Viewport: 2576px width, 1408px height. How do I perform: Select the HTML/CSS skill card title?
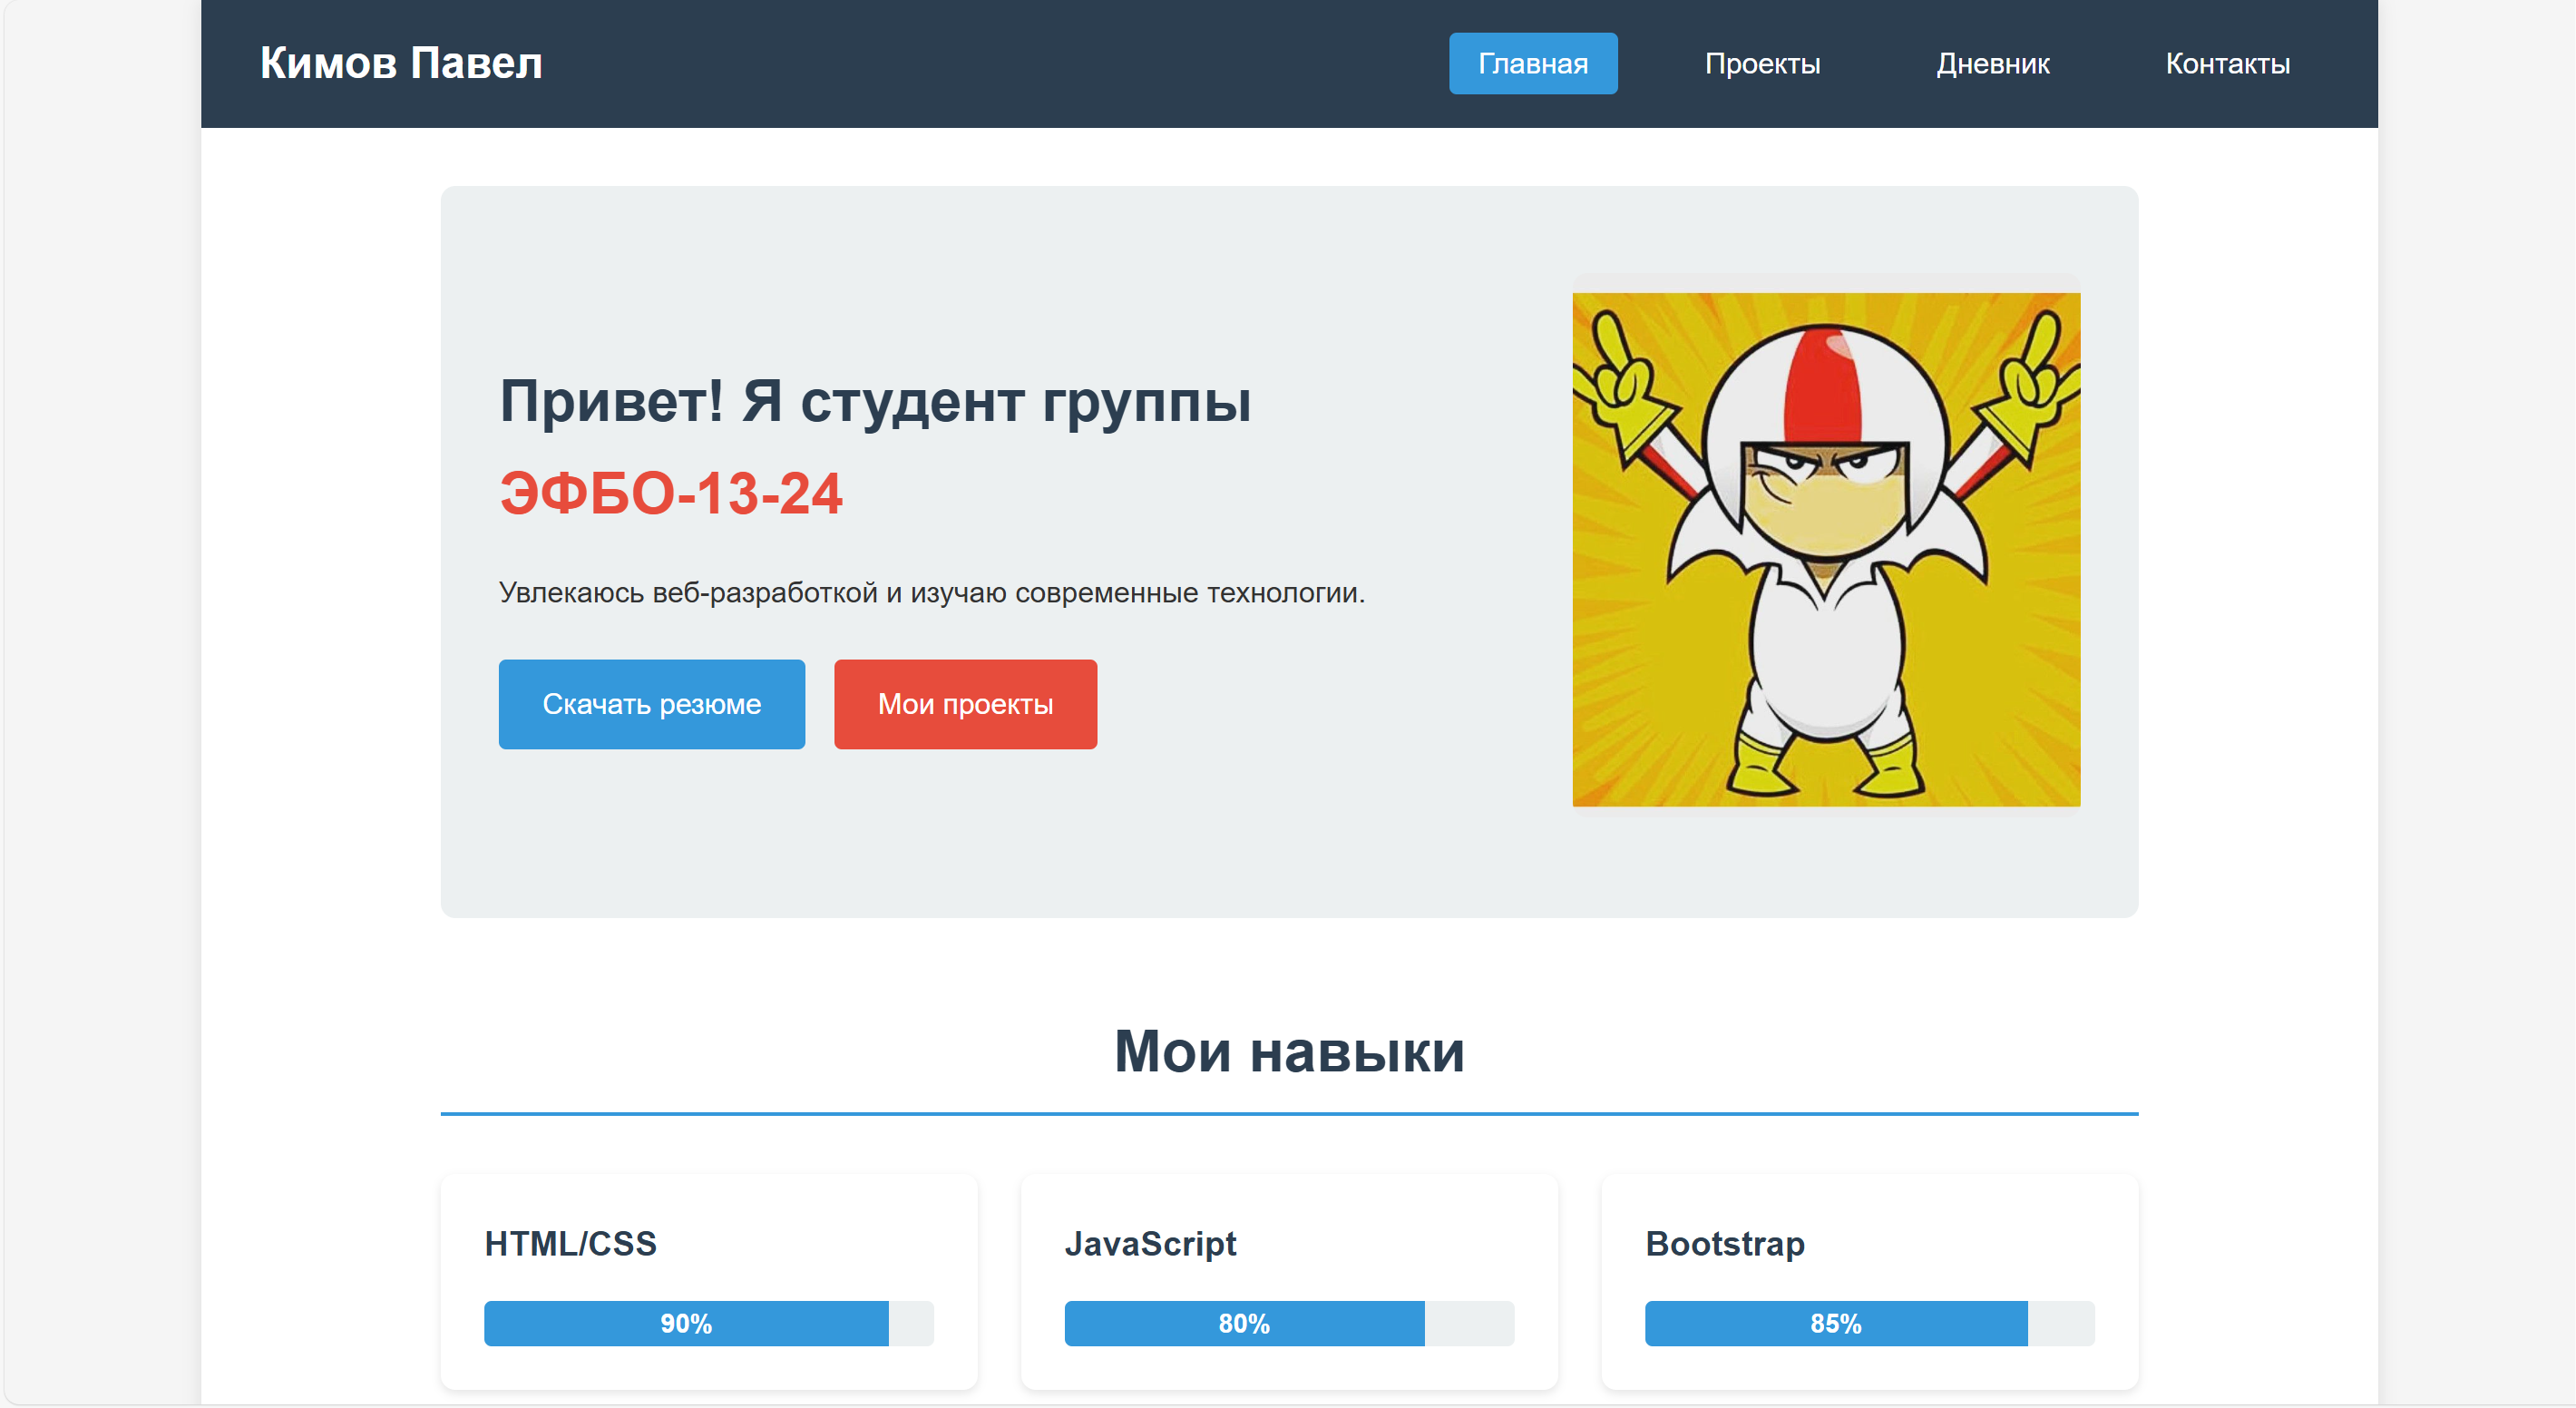coord(570,1243)
